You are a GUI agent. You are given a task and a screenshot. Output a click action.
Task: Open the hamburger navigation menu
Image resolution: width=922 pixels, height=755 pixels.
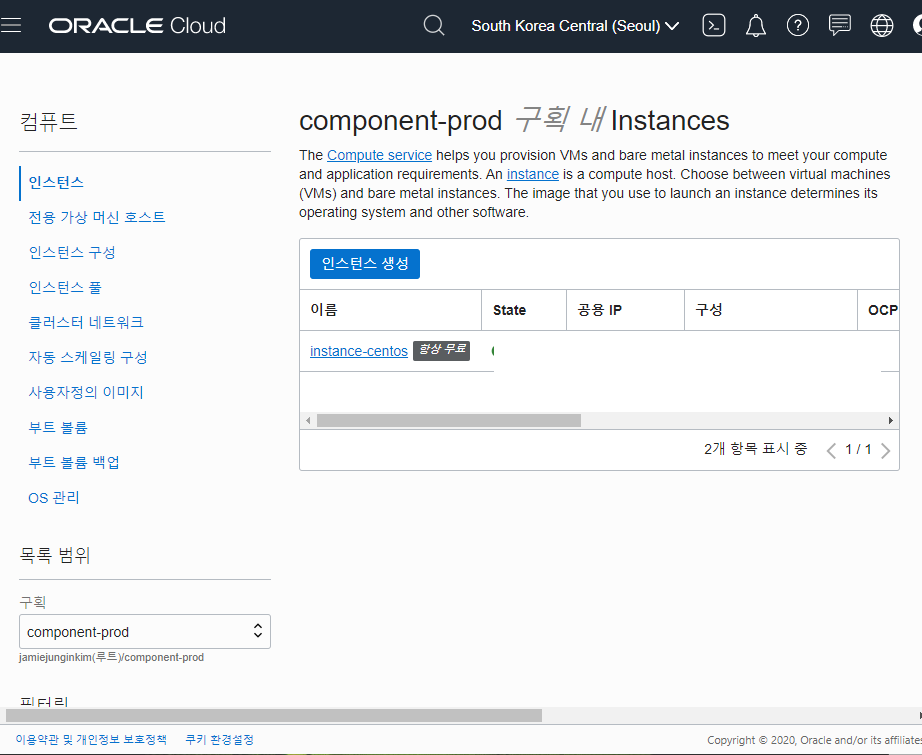click(11, 25)
